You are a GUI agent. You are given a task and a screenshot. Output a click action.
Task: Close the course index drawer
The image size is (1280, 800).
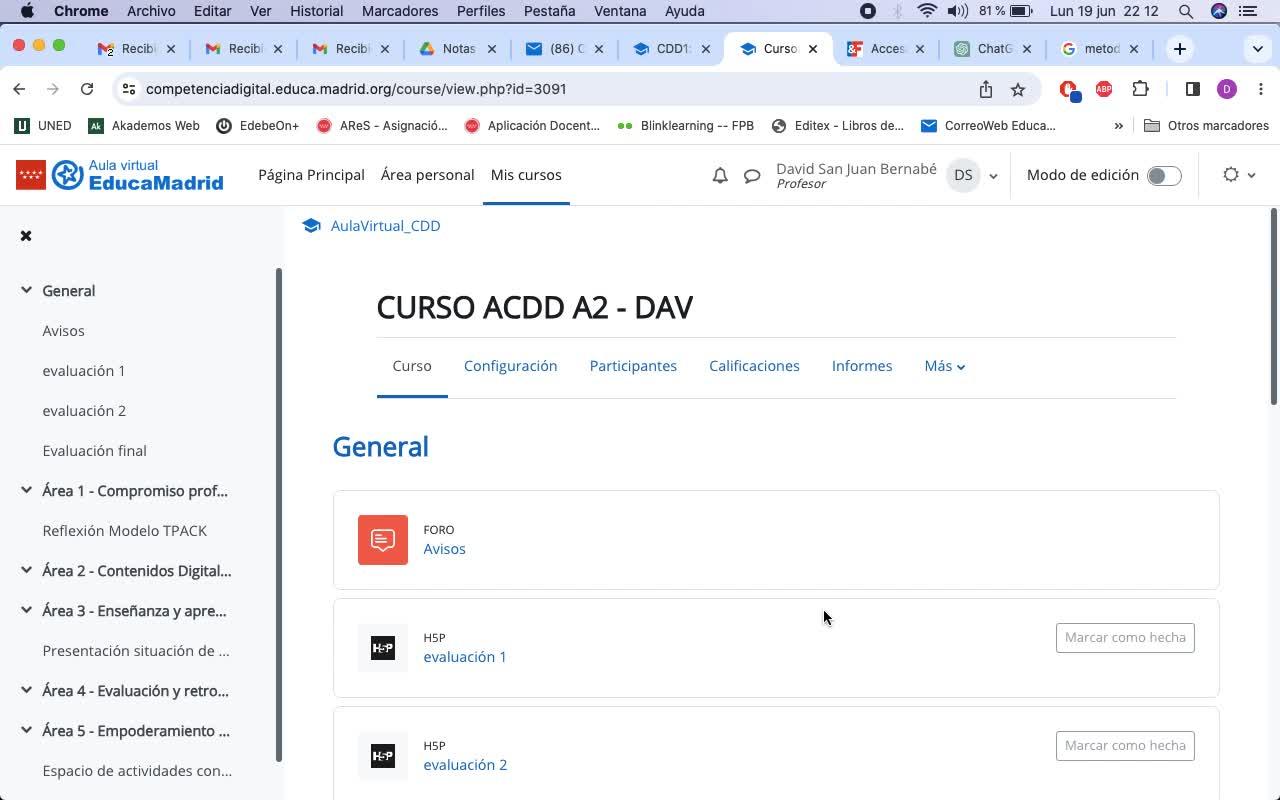[x=26, y=236]
